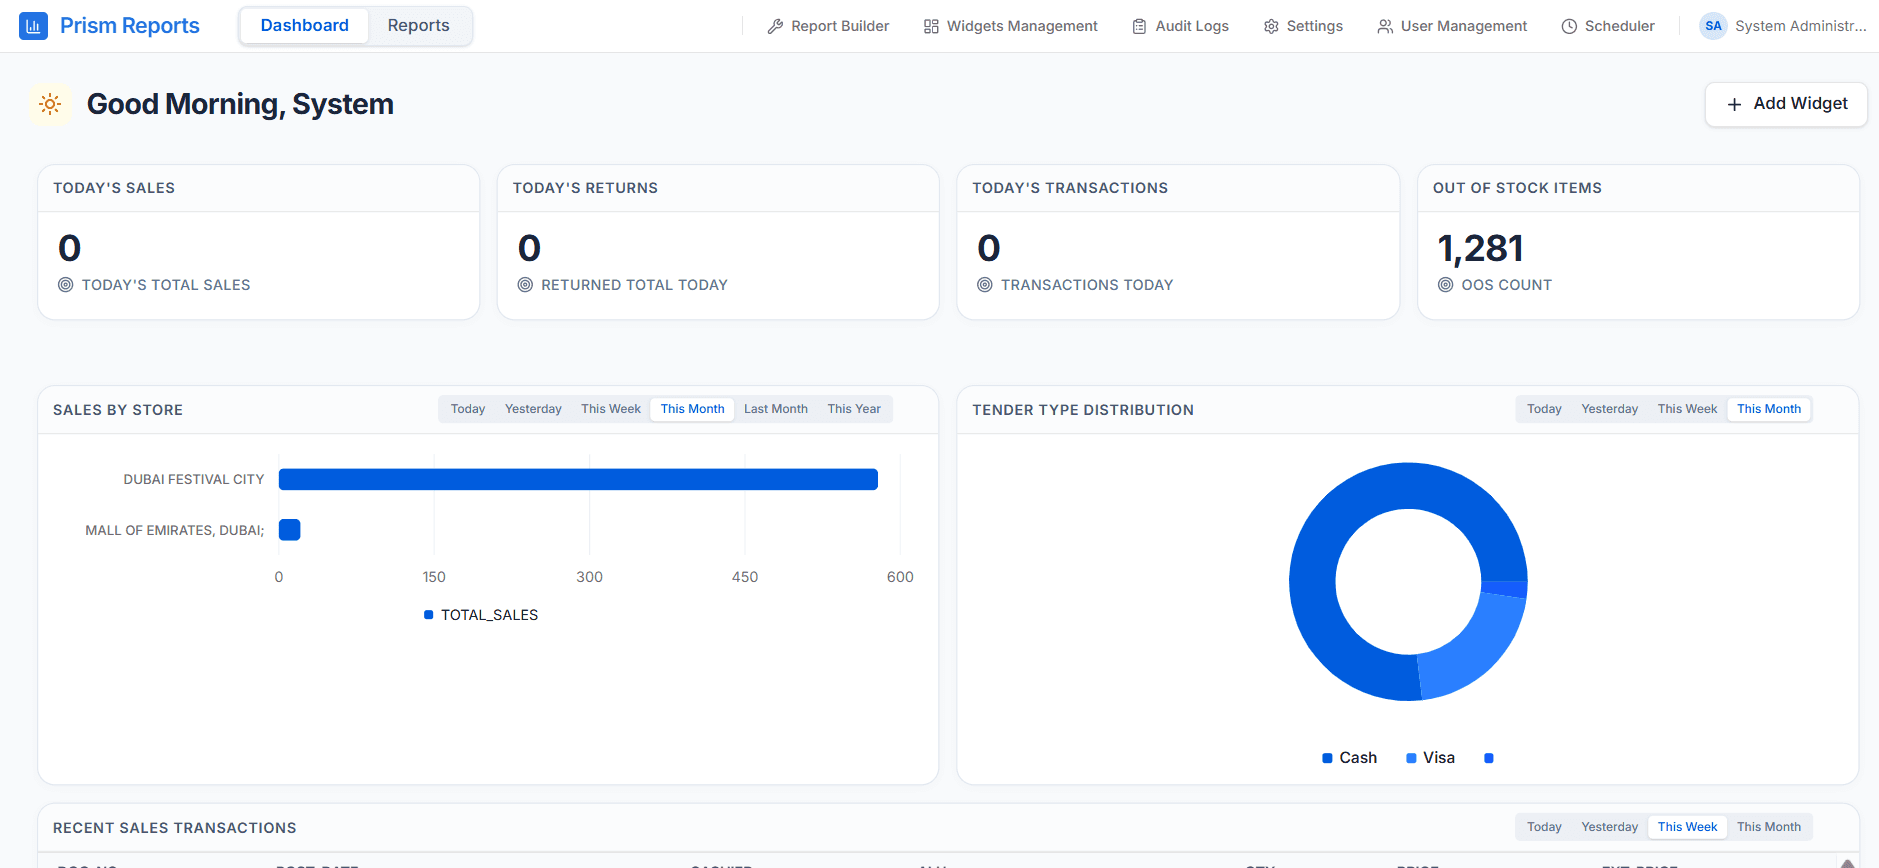Select This Year filter in Sales by Store
Screen dimensions: 1879x868
point(854,409)
